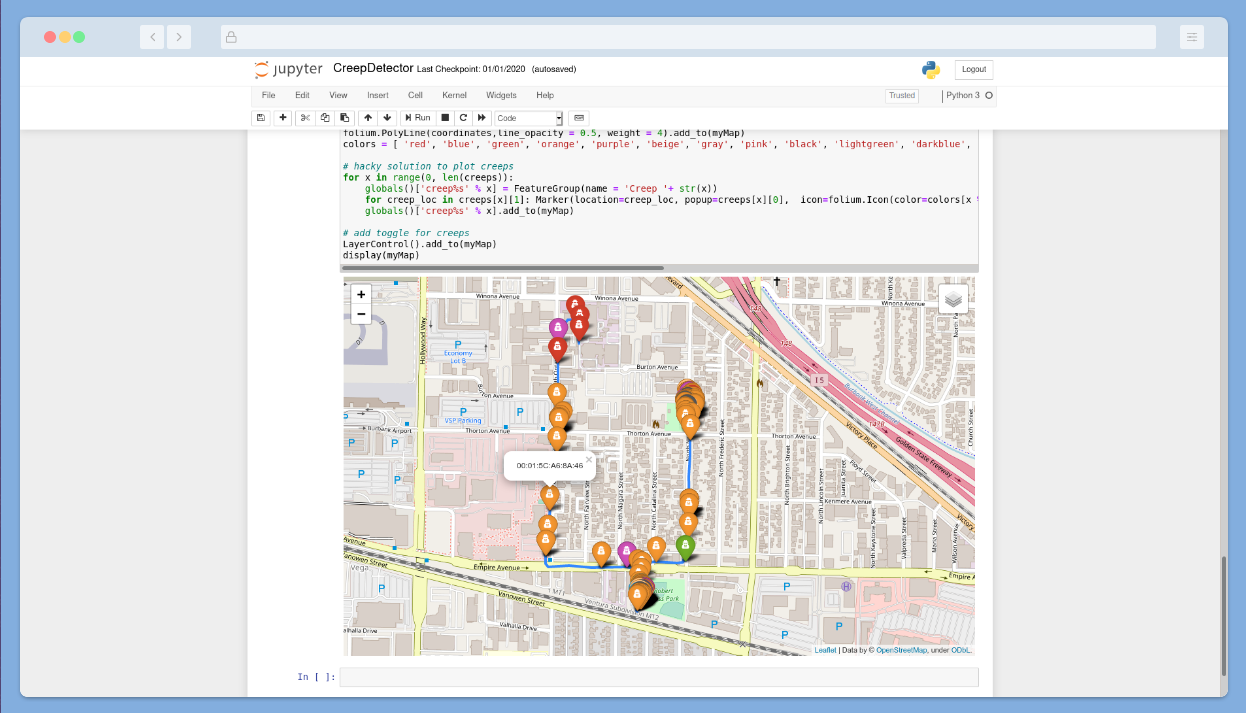
Task: Click the kernel idle indicator circle
Action: tap(989, 95)
